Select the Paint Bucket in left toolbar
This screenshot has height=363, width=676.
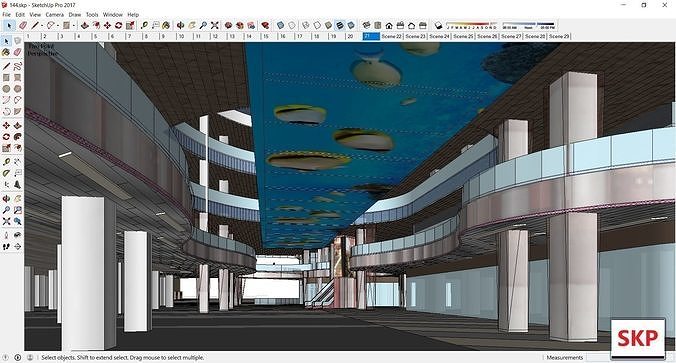coord(6,52)
